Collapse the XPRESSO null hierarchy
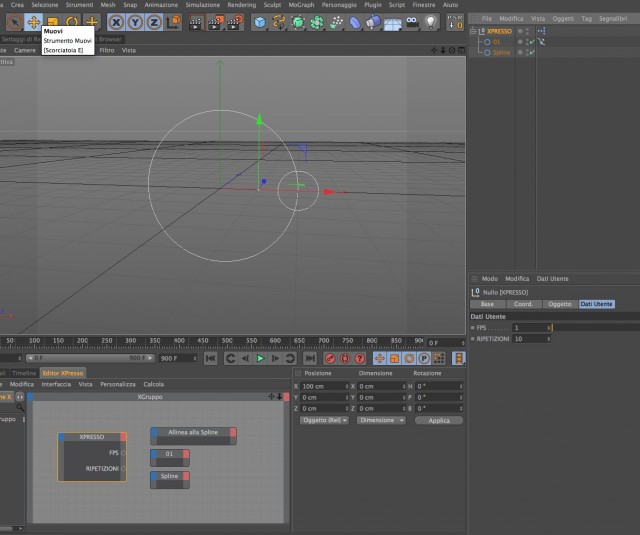The image size is (640, 535). 473,31
